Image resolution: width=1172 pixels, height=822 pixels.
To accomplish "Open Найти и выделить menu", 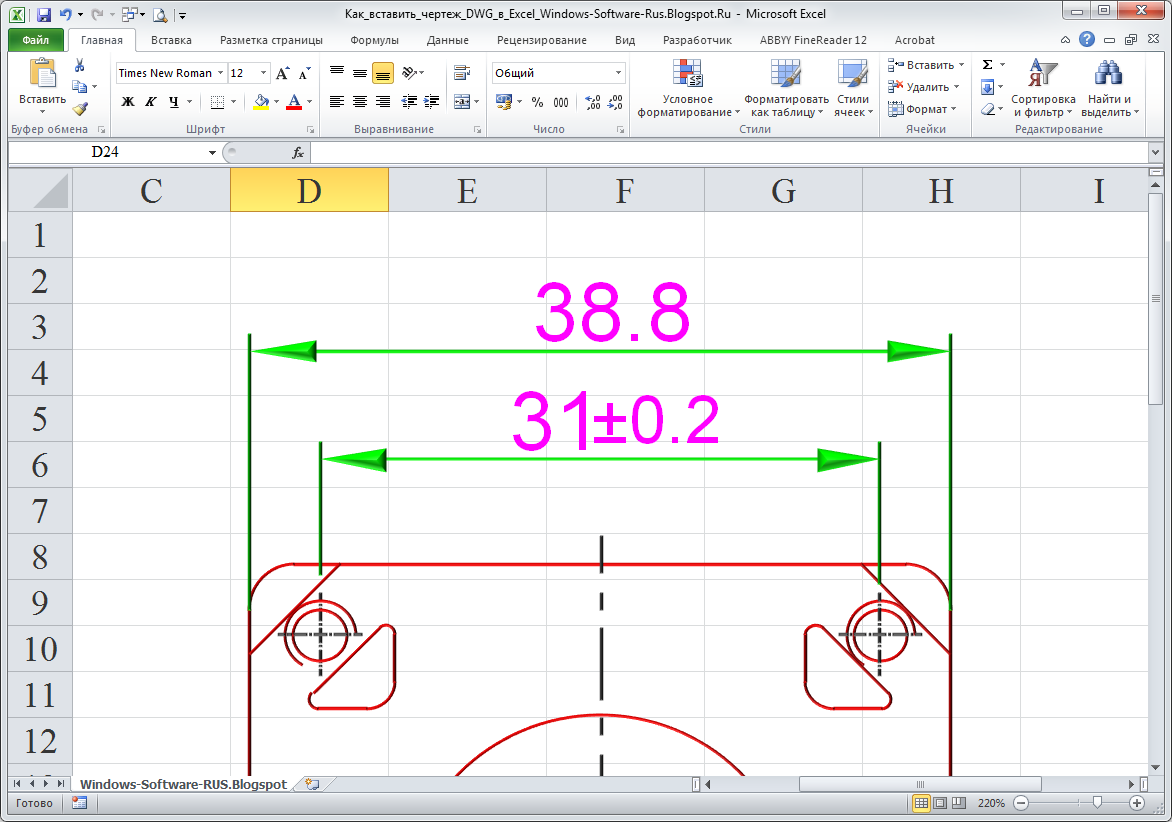I will 1110,88.
